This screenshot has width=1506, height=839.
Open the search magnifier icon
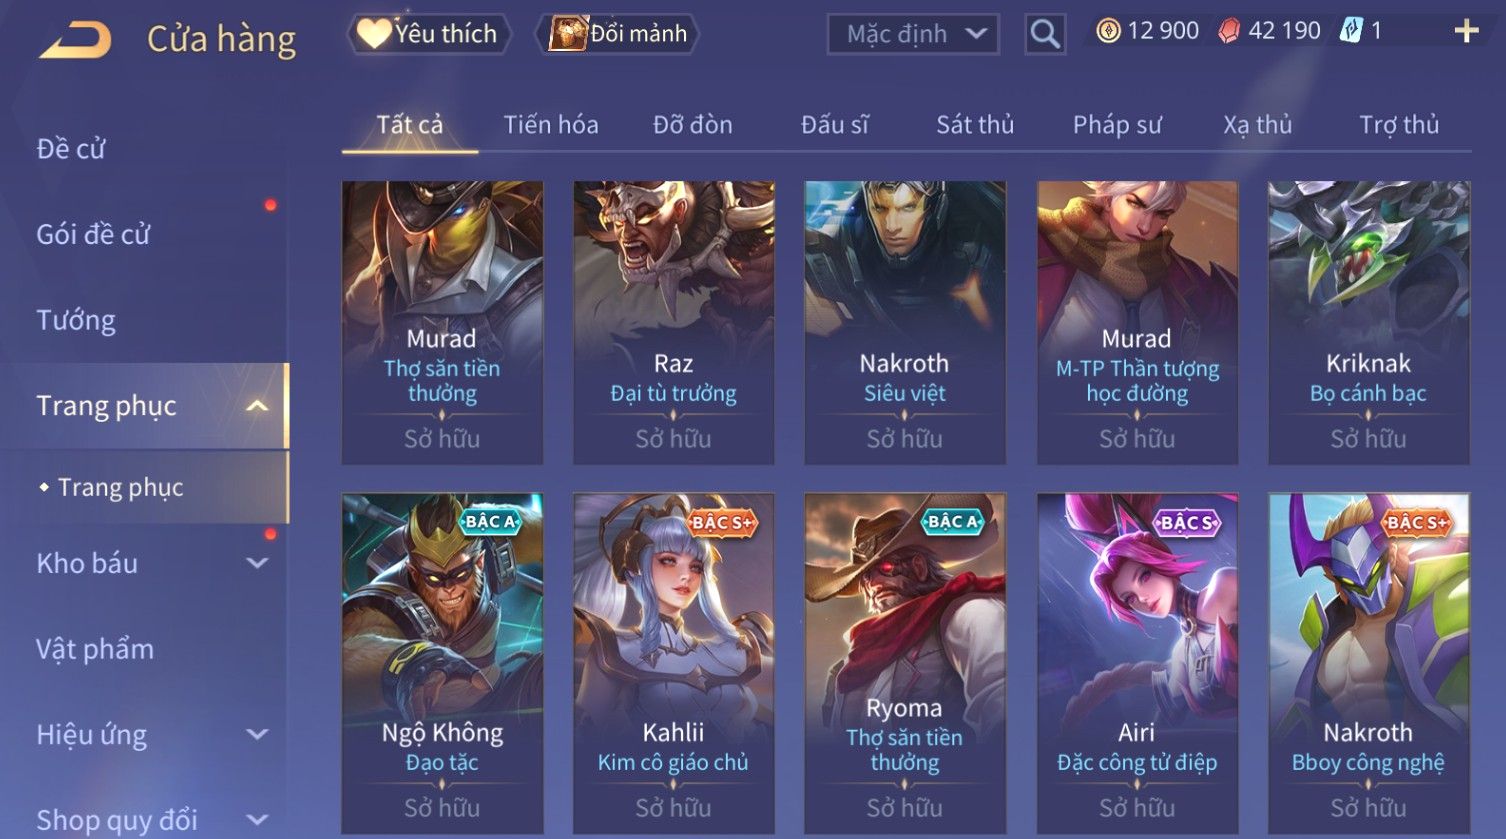click(x=1045, y=35)
